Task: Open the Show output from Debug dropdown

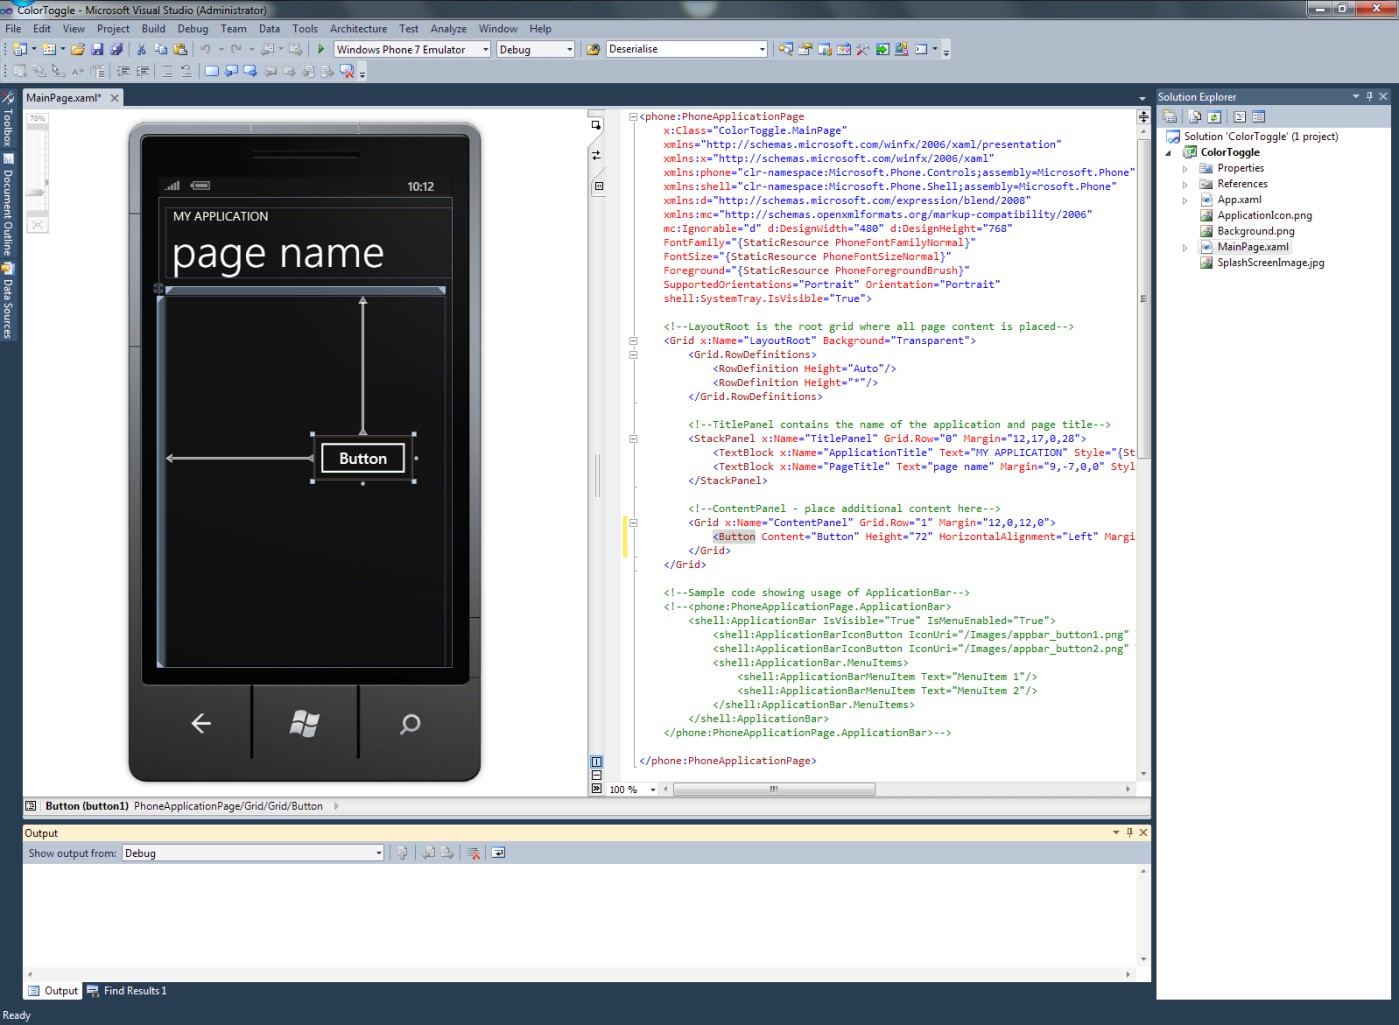Action: pyautogui.click(x=379, y=853)
